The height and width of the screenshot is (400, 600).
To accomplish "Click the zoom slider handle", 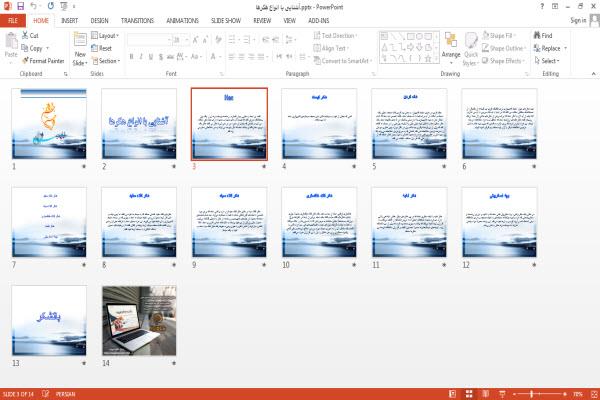I will click(532, 394).
